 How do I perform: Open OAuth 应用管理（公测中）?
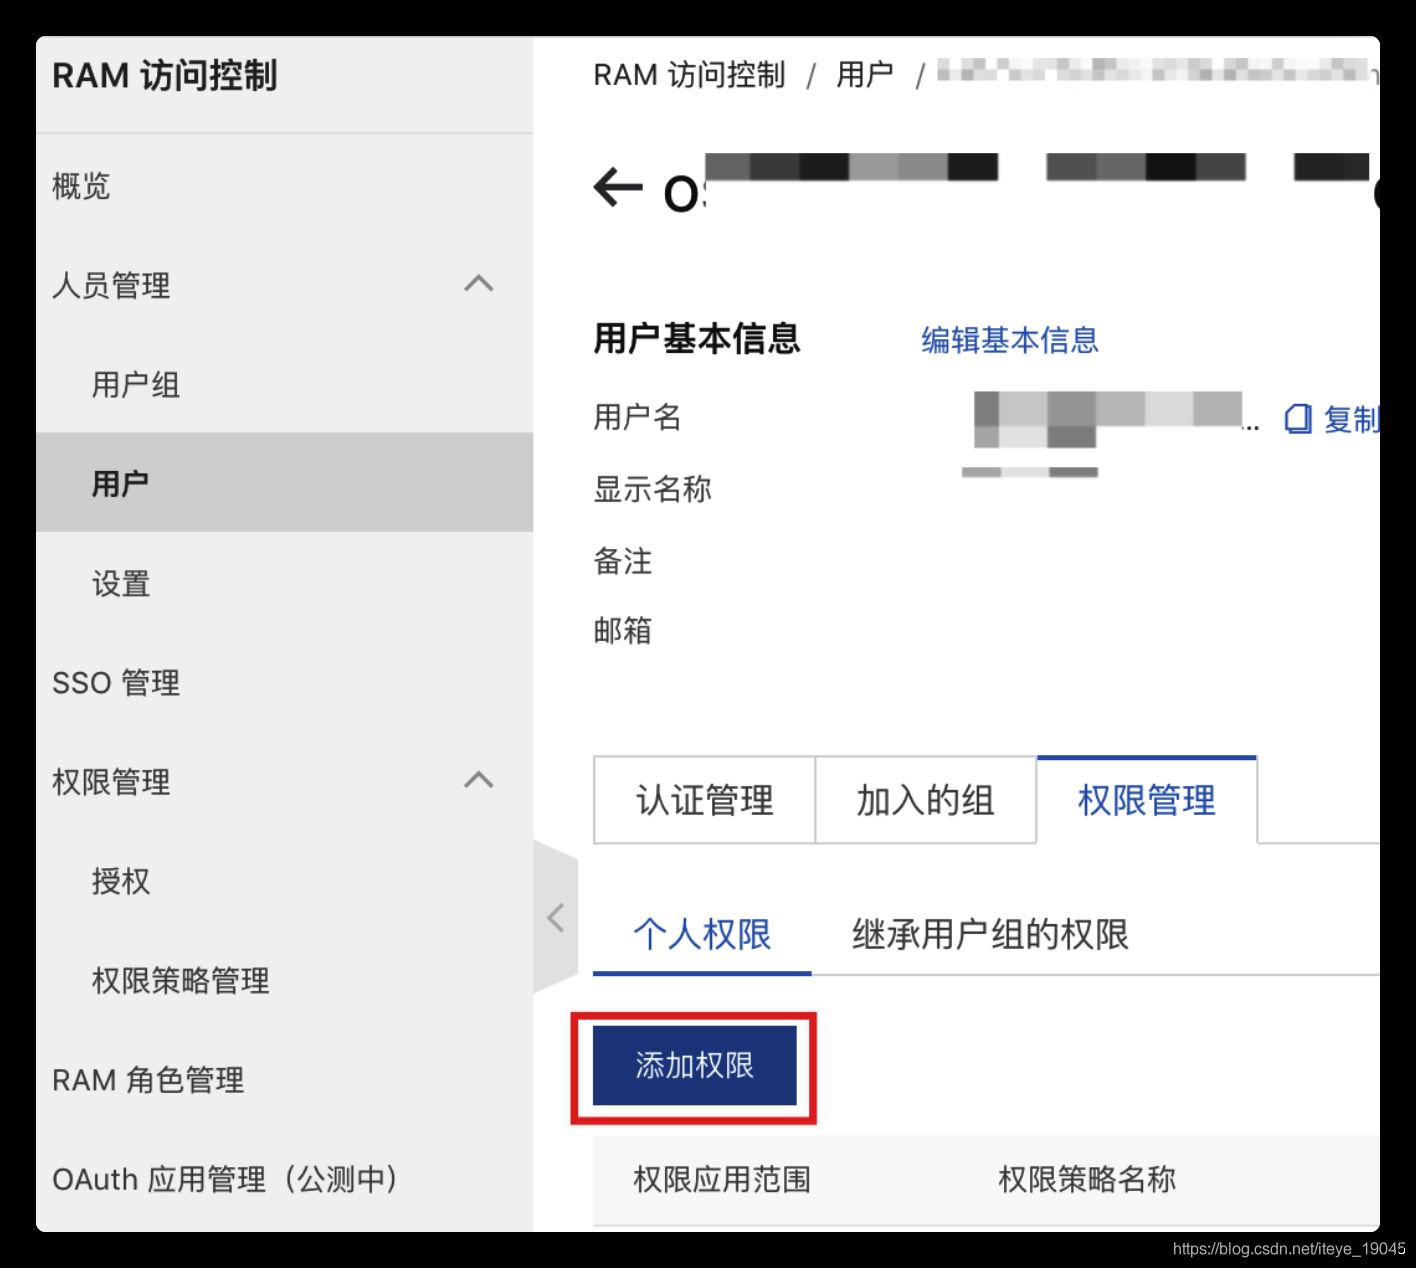tap(225, 1179)
